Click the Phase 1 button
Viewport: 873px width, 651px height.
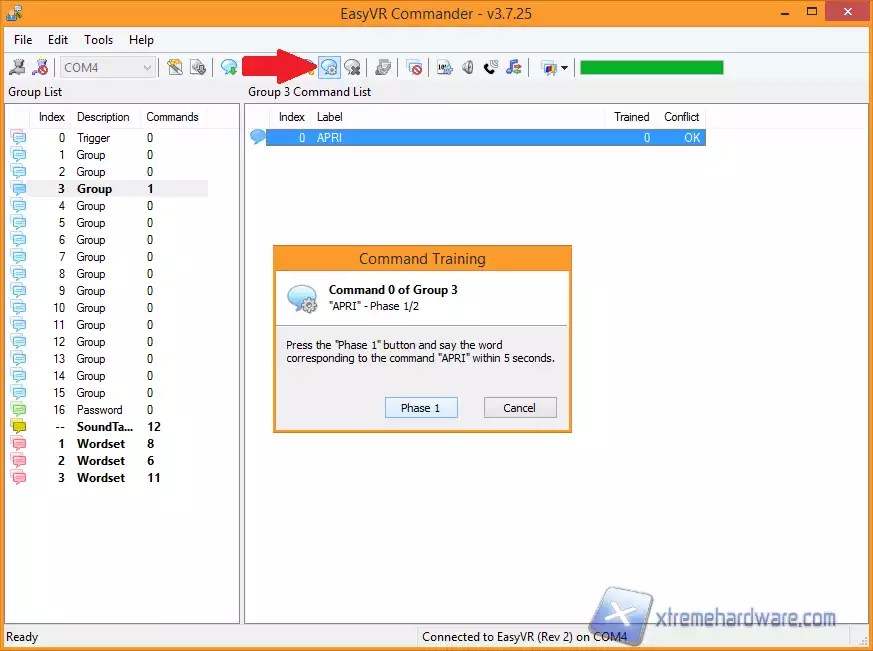(421, 408)
